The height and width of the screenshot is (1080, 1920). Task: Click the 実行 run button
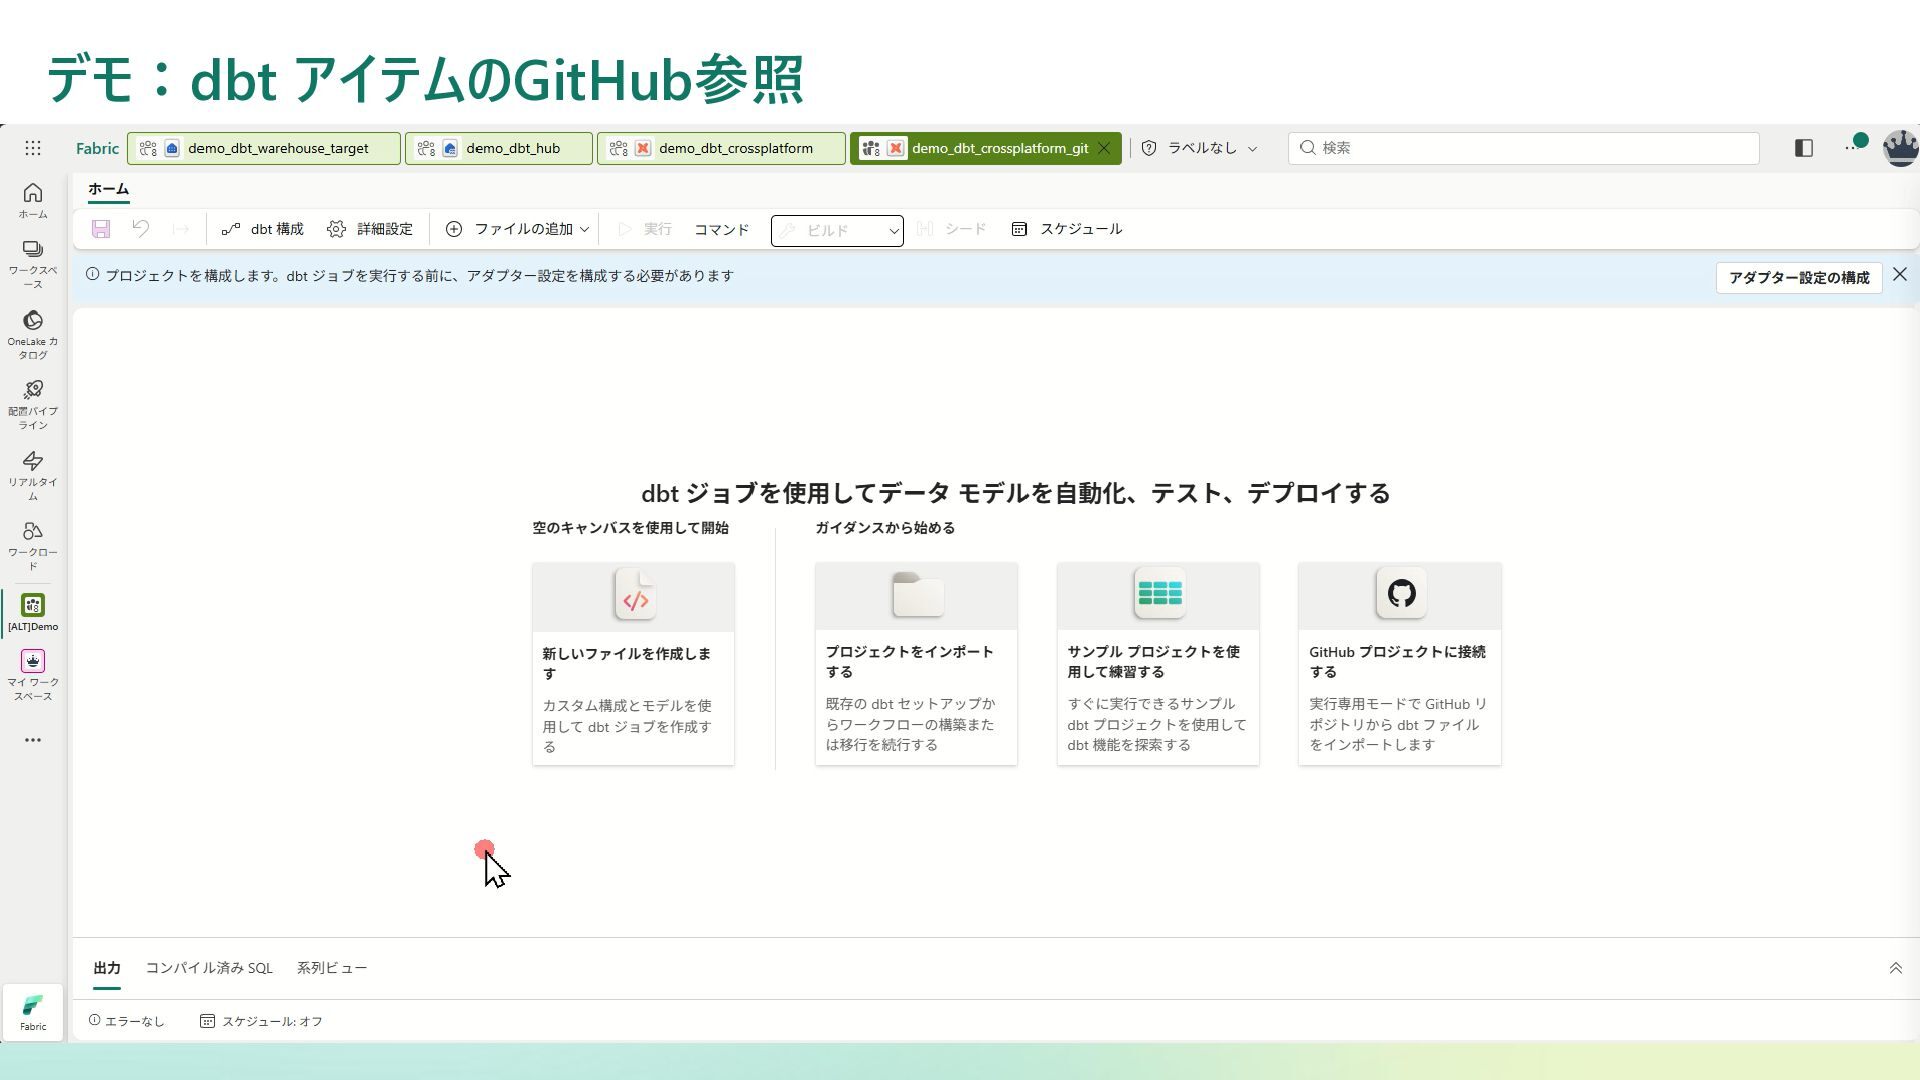[x=644, y=229]
